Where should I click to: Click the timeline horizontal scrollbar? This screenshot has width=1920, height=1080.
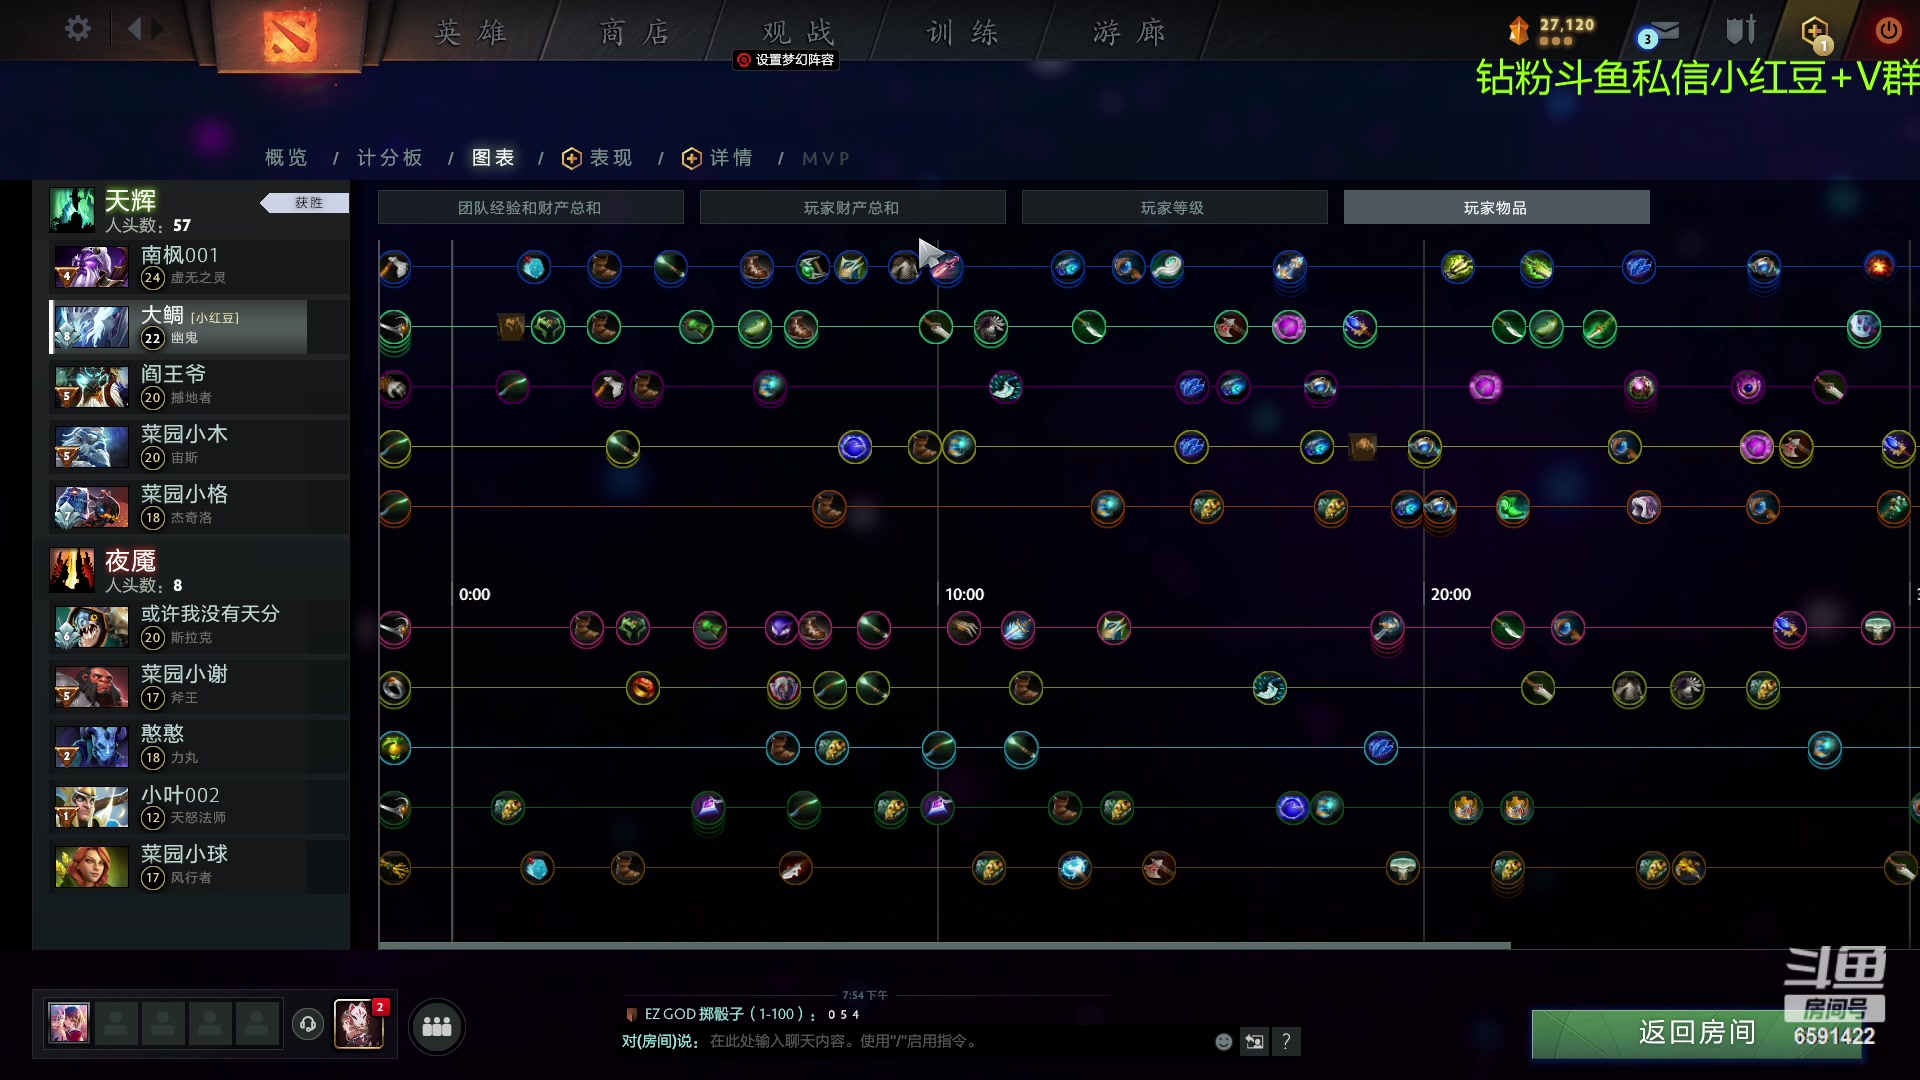(x=944, y=945)
